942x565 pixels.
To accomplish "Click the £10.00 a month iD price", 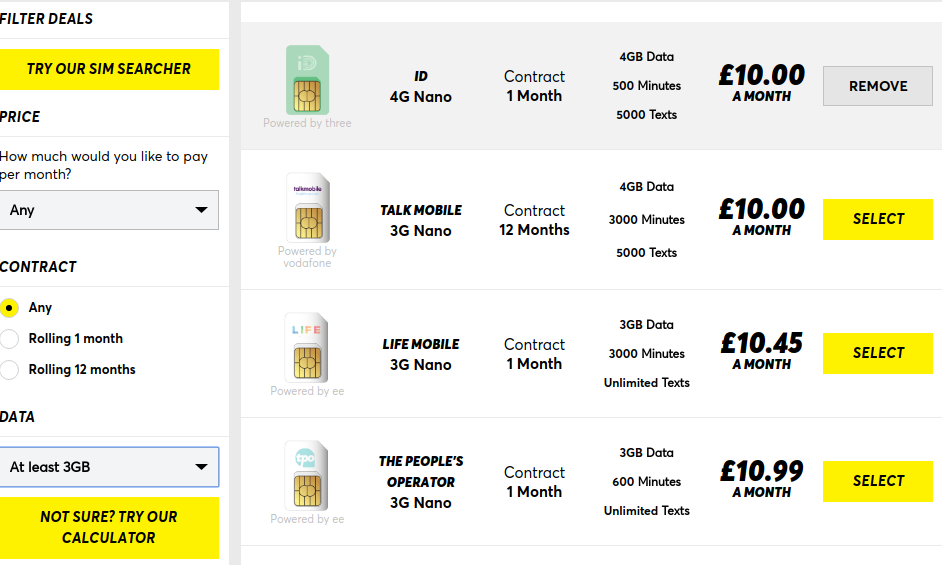I will 761,83.
